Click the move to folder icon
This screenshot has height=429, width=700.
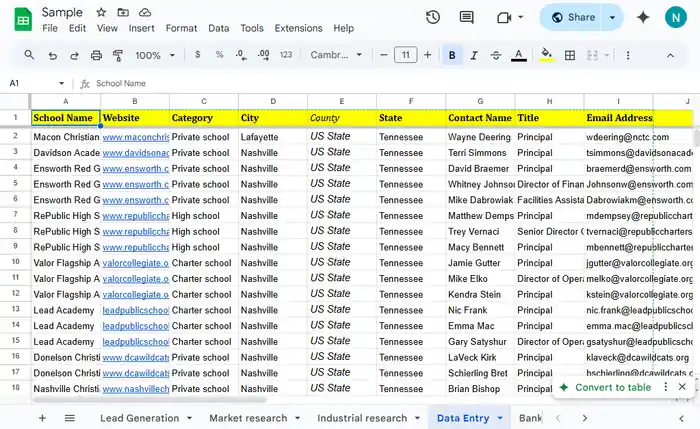coord(123,12)
